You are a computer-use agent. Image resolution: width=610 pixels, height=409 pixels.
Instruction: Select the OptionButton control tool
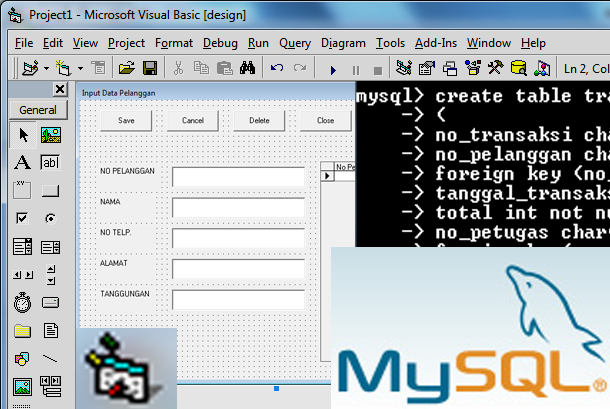coord(51,219)
